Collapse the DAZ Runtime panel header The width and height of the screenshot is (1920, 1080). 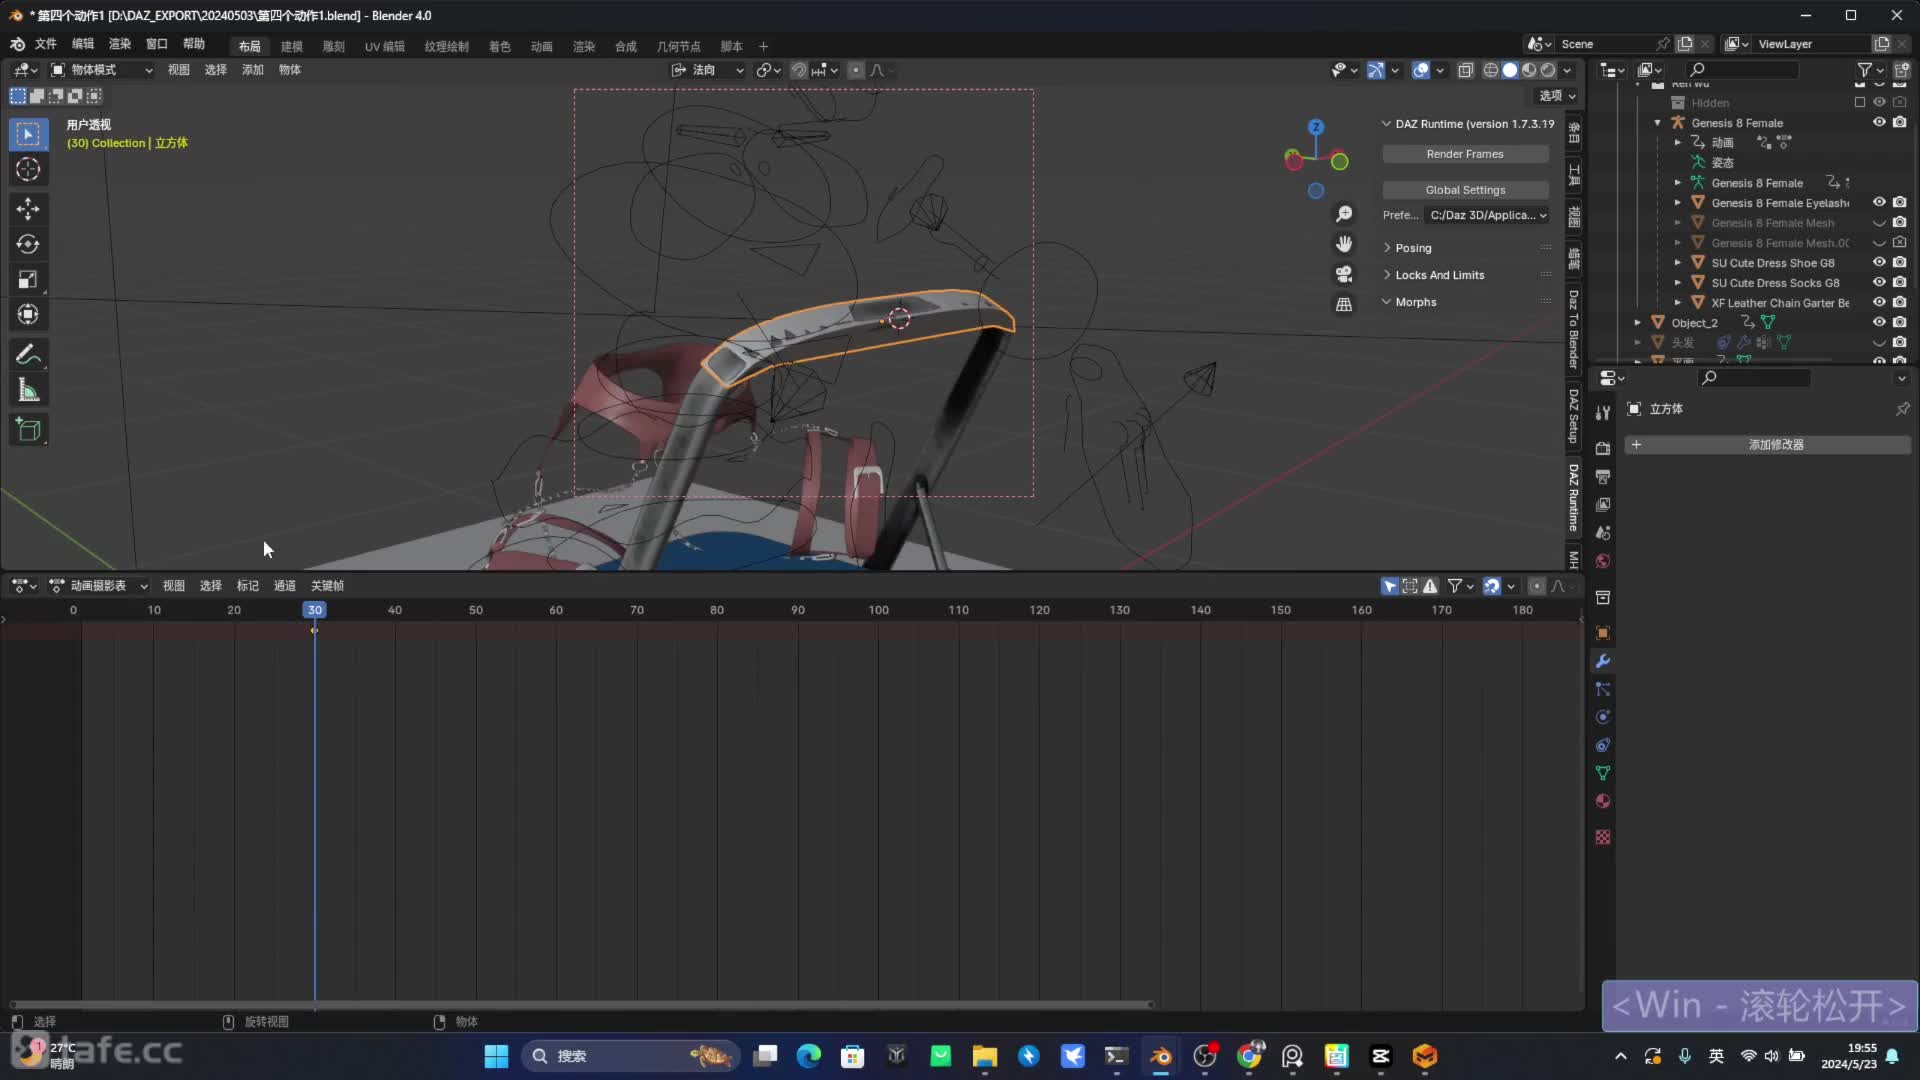(1468, 124)
